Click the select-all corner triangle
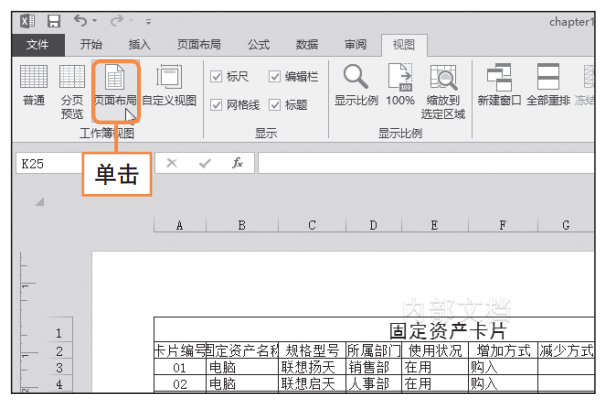This screenshot has width=608, height=407. [40, 202]
